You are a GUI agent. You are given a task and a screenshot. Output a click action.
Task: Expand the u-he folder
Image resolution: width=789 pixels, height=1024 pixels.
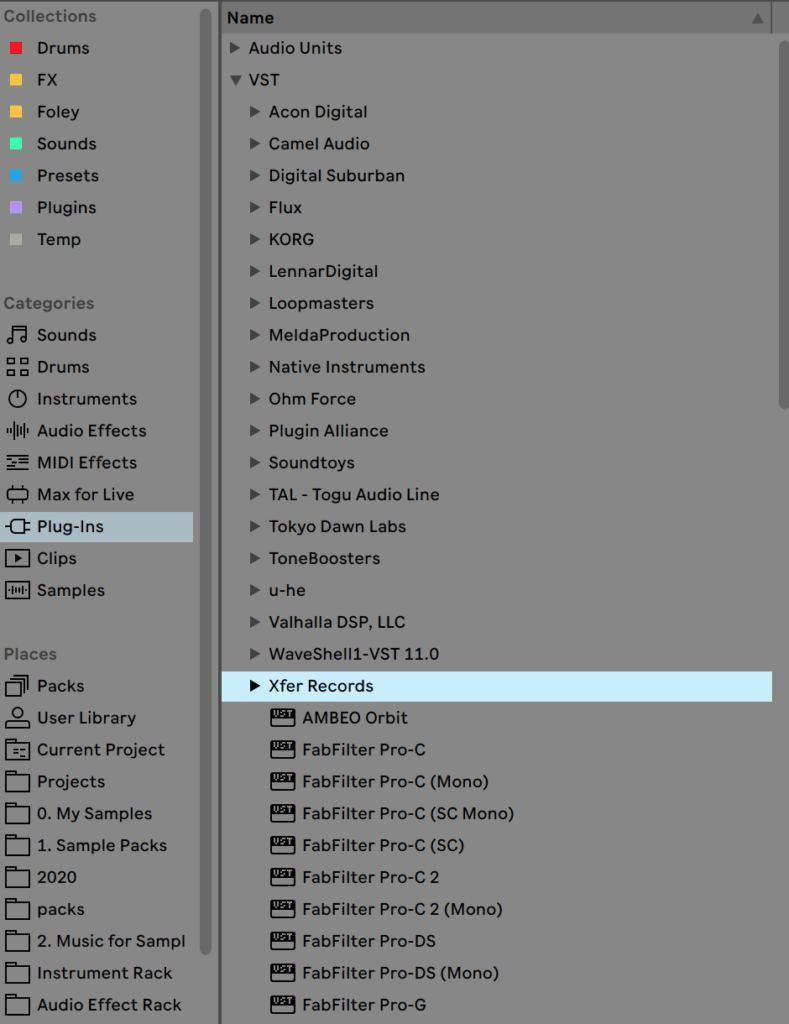click(x=255, y=590)
